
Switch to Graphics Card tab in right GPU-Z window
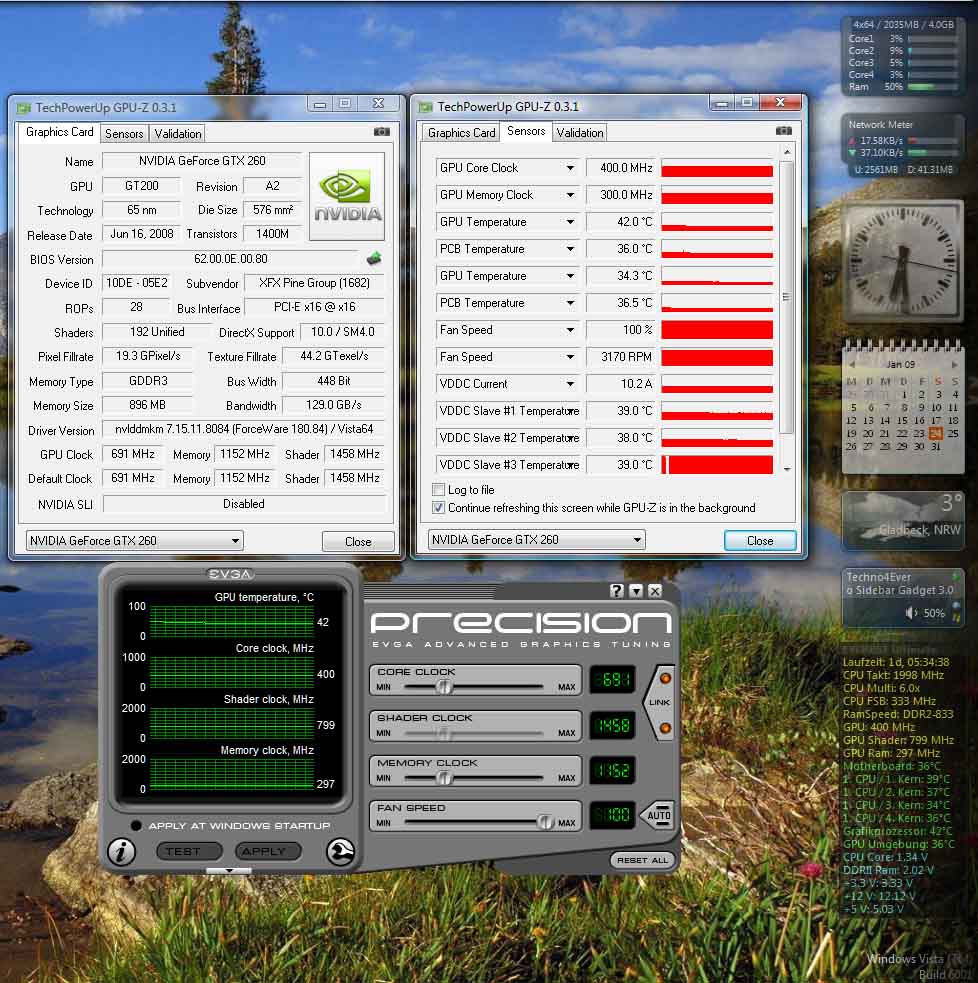click(x=461, y=133)
